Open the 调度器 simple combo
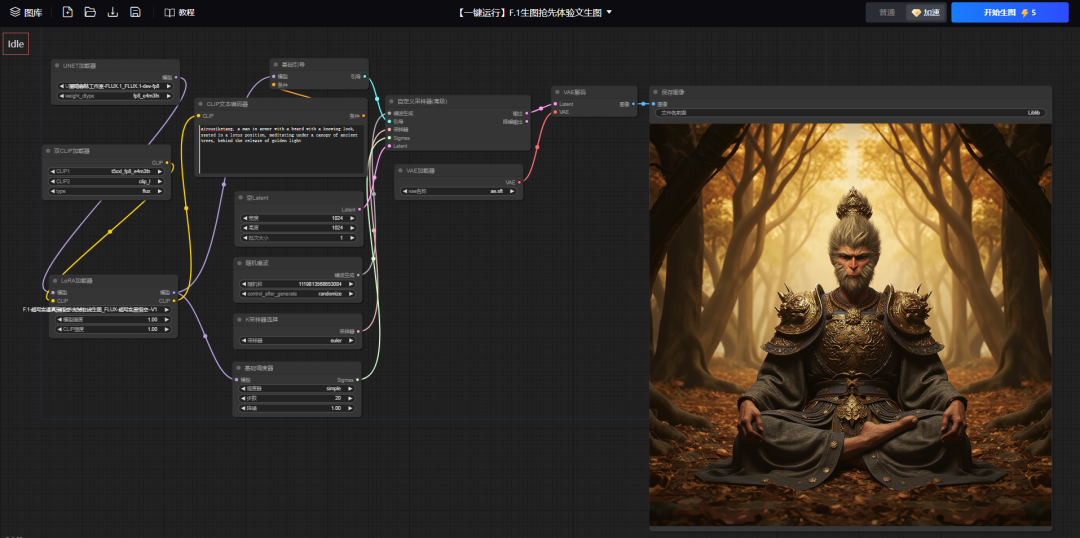The image size is (1080, 538). tap(298, 389)
